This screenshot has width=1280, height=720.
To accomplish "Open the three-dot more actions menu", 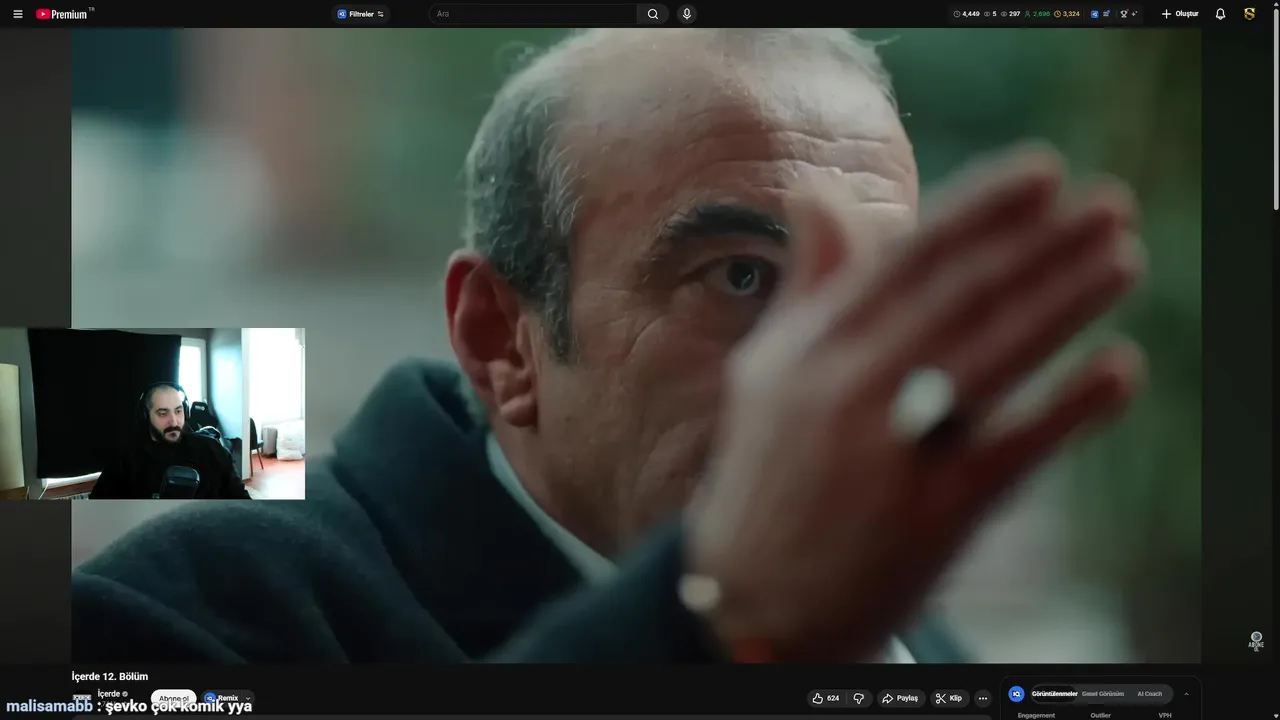I will (983, 698).
